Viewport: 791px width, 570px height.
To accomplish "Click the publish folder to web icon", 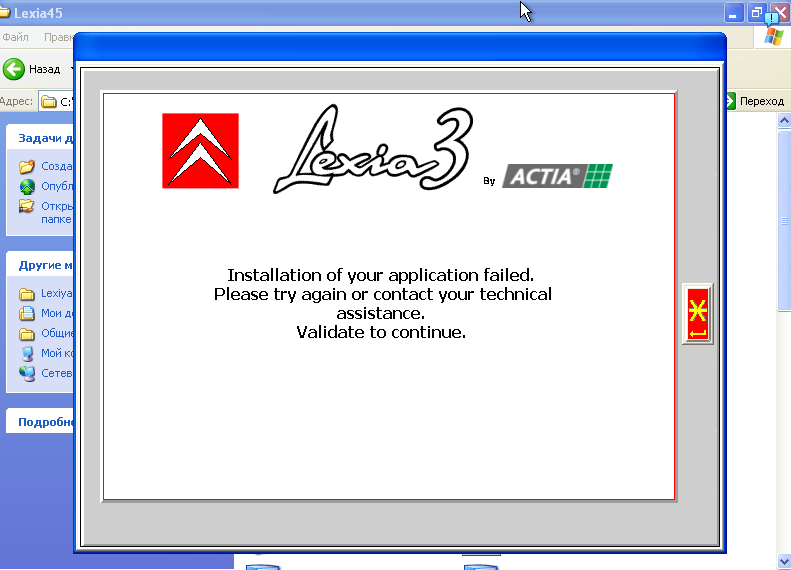I will [27, 186].
